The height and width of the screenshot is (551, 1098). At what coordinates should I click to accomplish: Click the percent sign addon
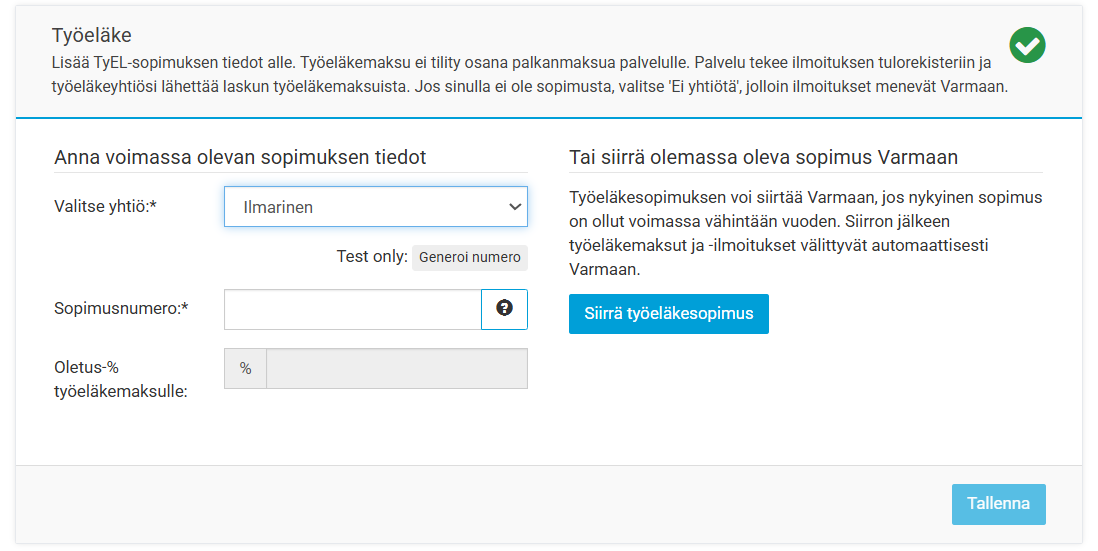click(245, 368)
